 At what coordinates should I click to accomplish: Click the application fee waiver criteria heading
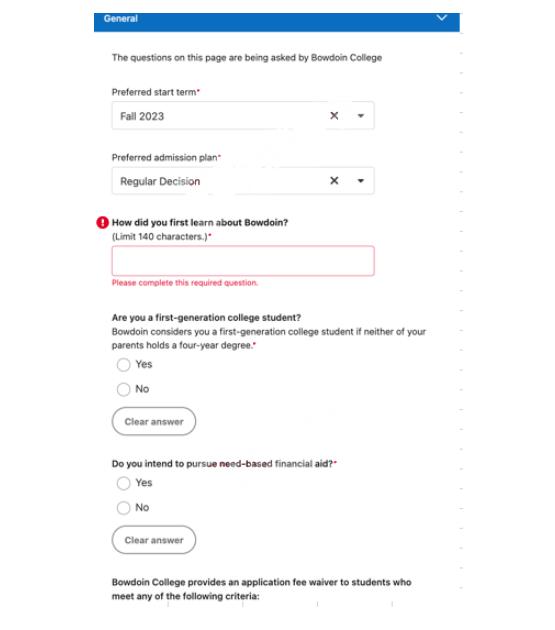pyautogui.click(x=262, y=589)
